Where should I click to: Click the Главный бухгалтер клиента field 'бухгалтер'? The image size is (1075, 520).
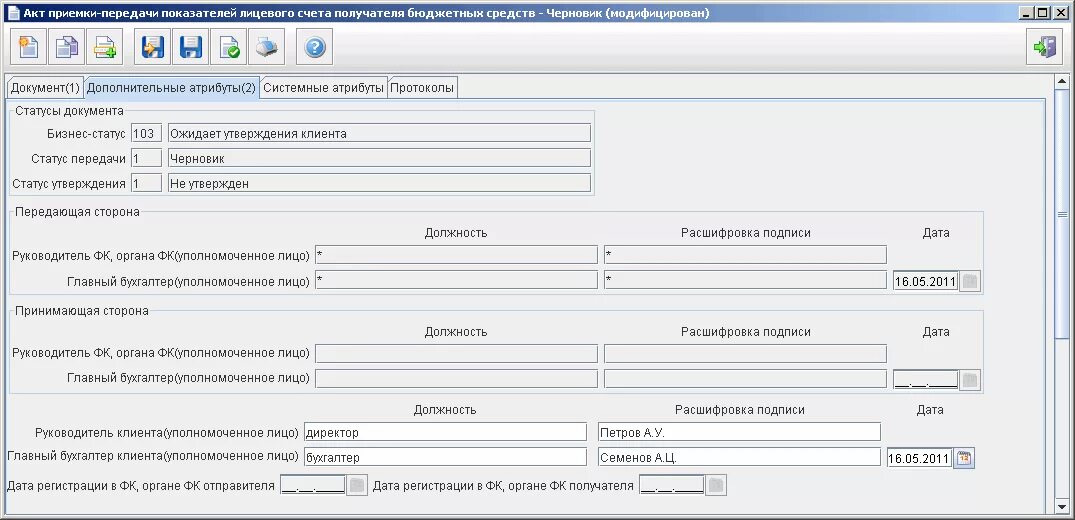[445, 457]
